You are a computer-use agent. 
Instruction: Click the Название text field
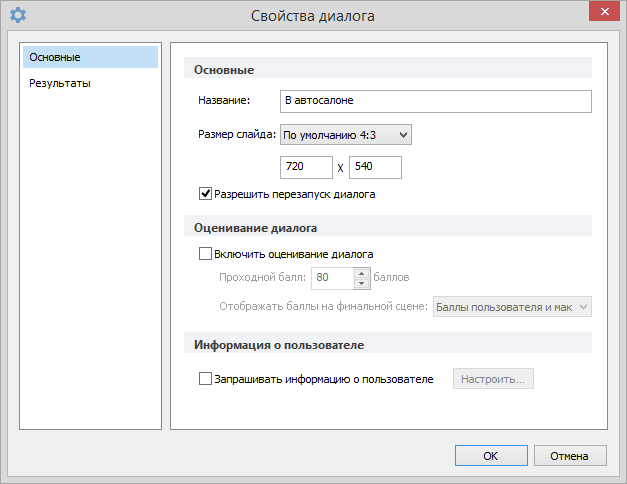(x=435, y=101)
